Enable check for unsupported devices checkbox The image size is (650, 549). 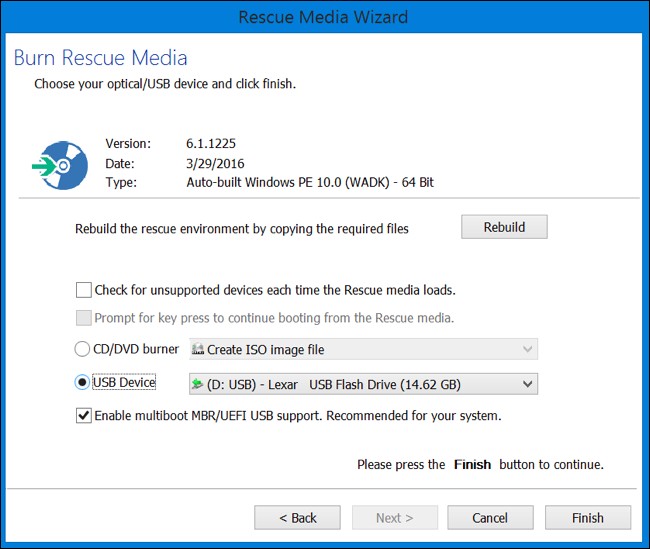[84, 290]
